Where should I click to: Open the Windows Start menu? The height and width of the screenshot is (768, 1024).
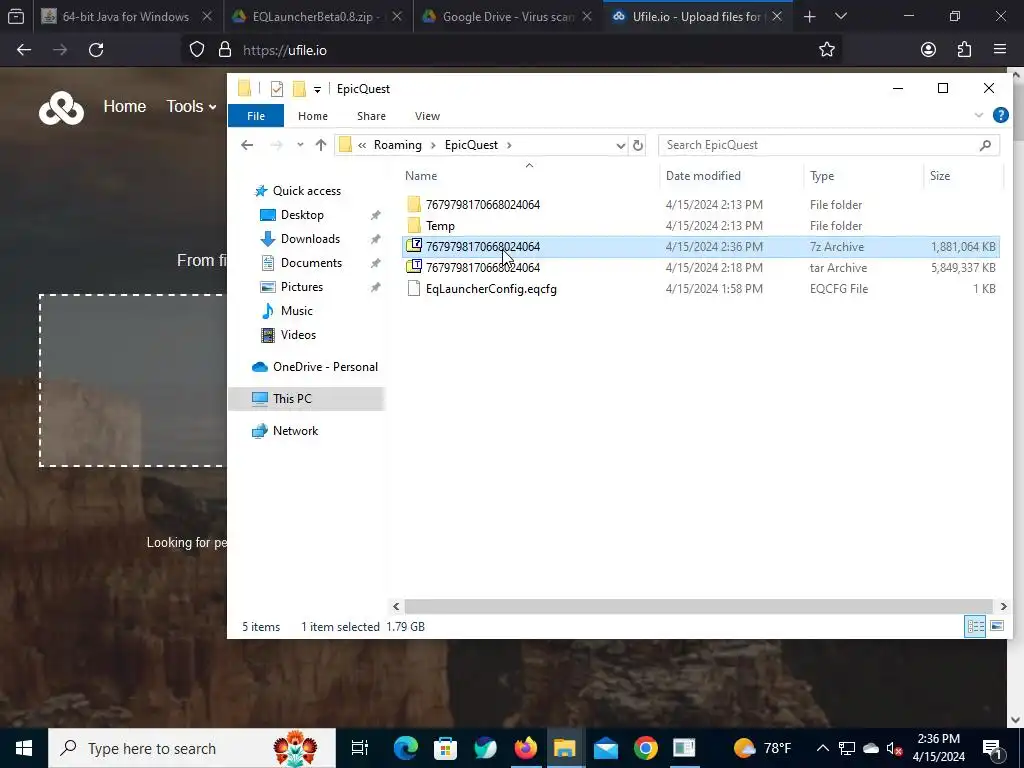pos(24,748)
